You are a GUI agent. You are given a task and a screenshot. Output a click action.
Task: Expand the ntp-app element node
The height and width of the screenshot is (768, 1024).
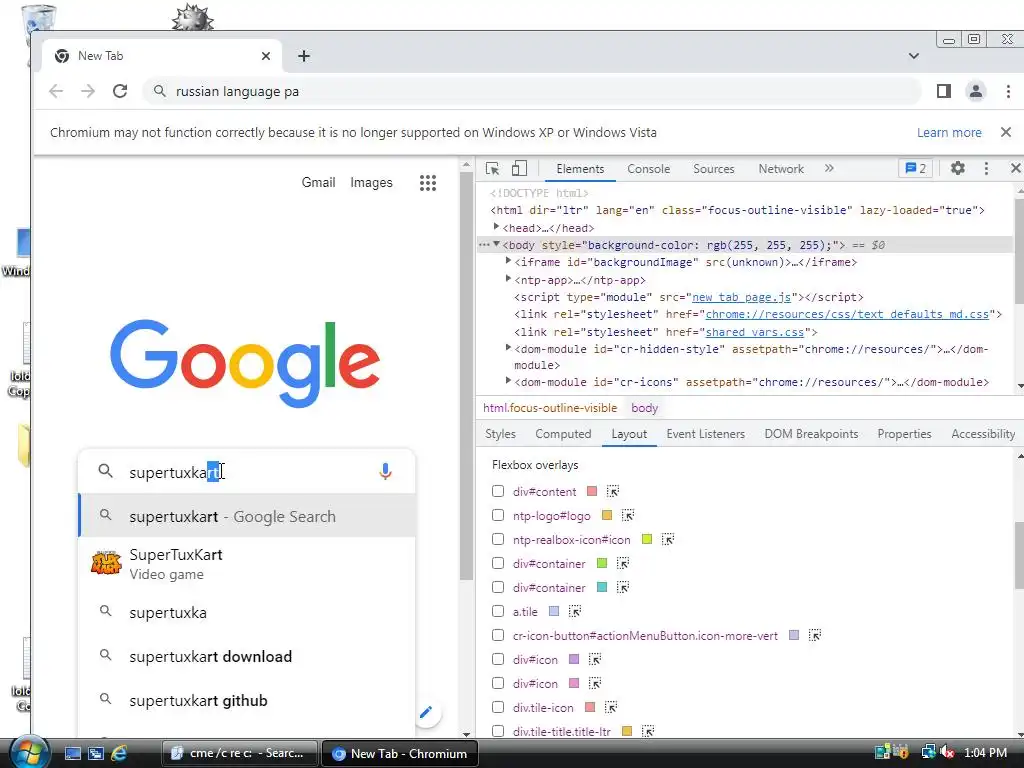coord(508,279)
